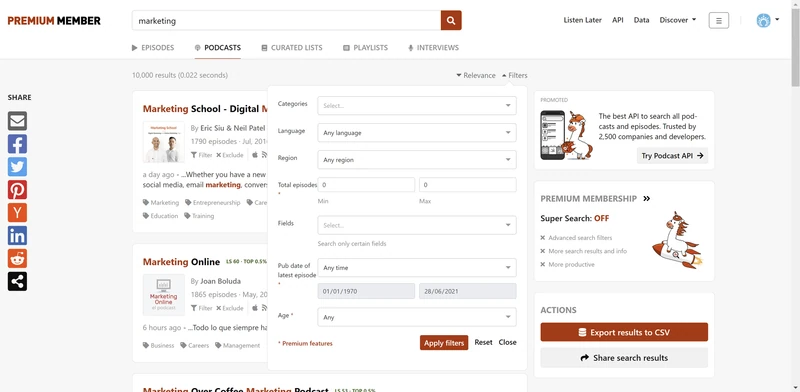
Task: Open the API link in header
Action: coord(618,20)
